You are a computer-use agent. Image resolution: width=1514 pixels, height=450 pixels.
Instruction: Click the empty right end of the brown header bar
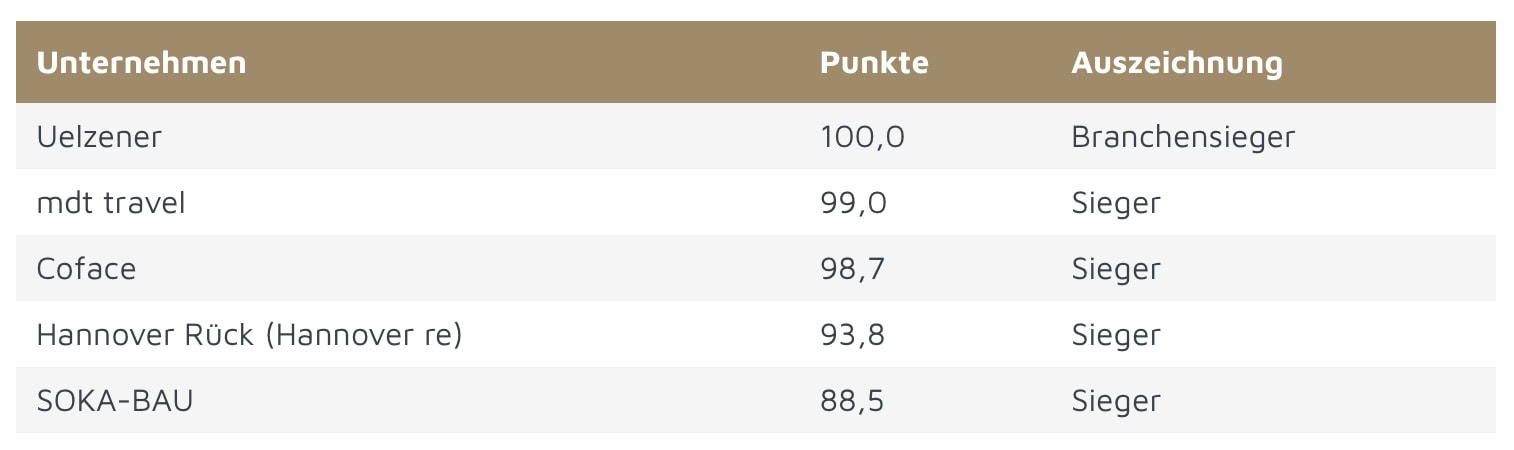[1420, 63]
